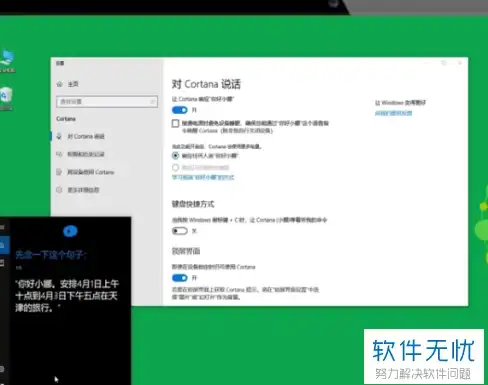
Task: Select the 响应任何人说你好小娜 radio button
Action: [175, 155]
